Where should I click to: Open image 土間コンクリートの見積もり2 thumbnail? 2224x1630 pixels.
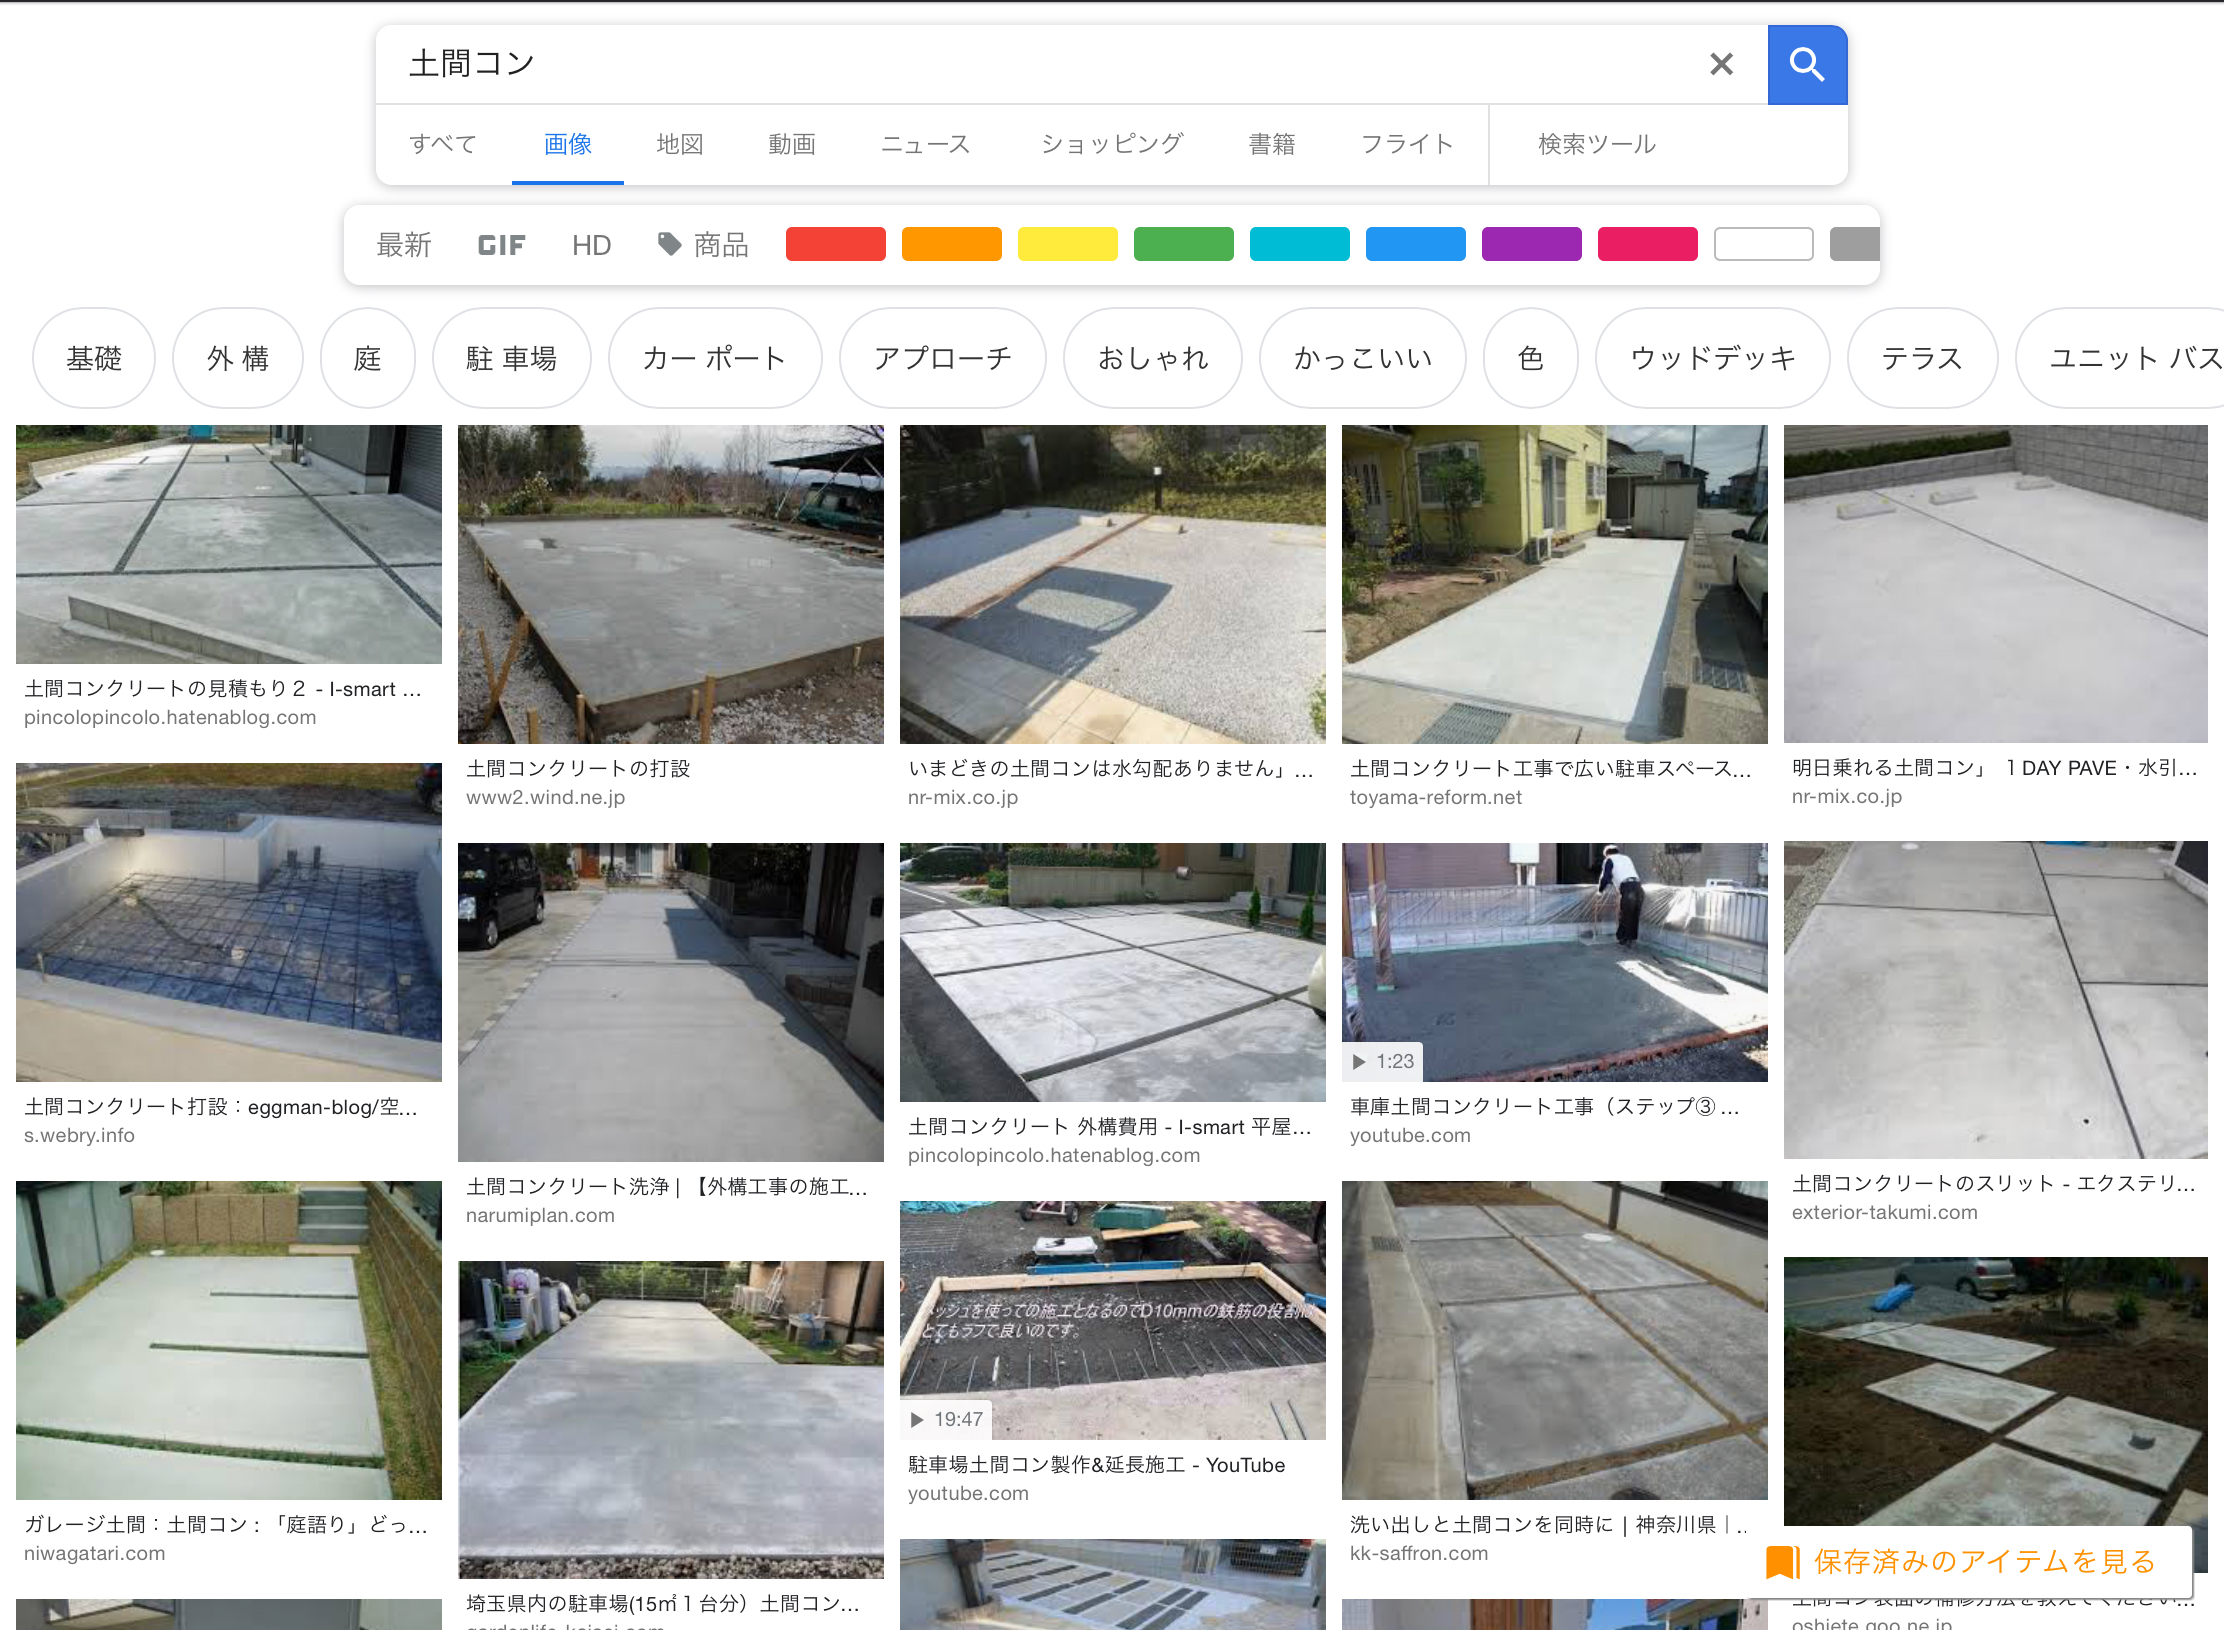pos(229,544)
